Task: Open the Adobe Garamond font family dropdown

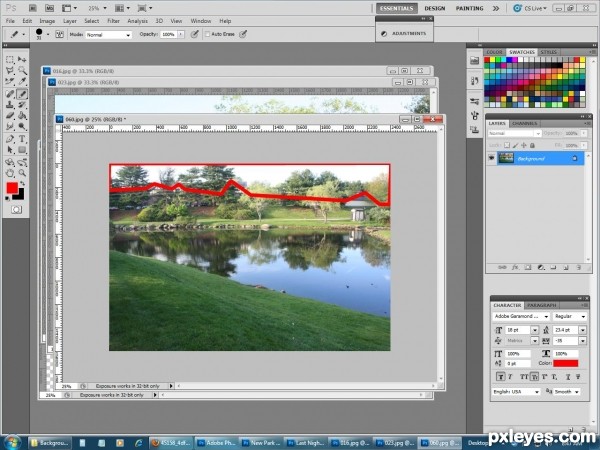Action: tap(521, 316)
